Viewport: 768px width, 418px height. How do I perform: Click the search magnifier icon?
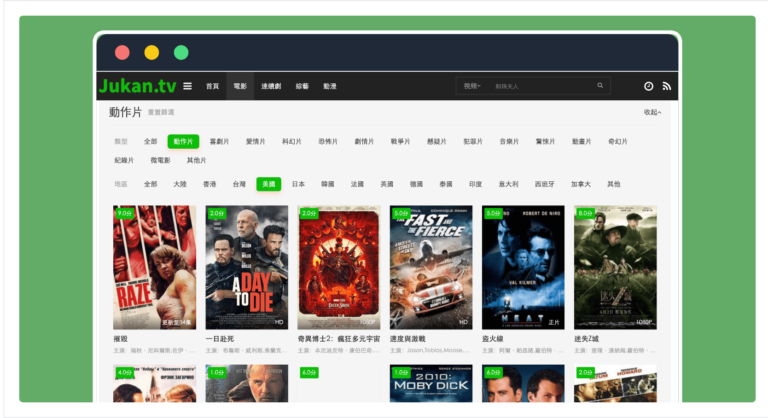(x=600, y=86)
